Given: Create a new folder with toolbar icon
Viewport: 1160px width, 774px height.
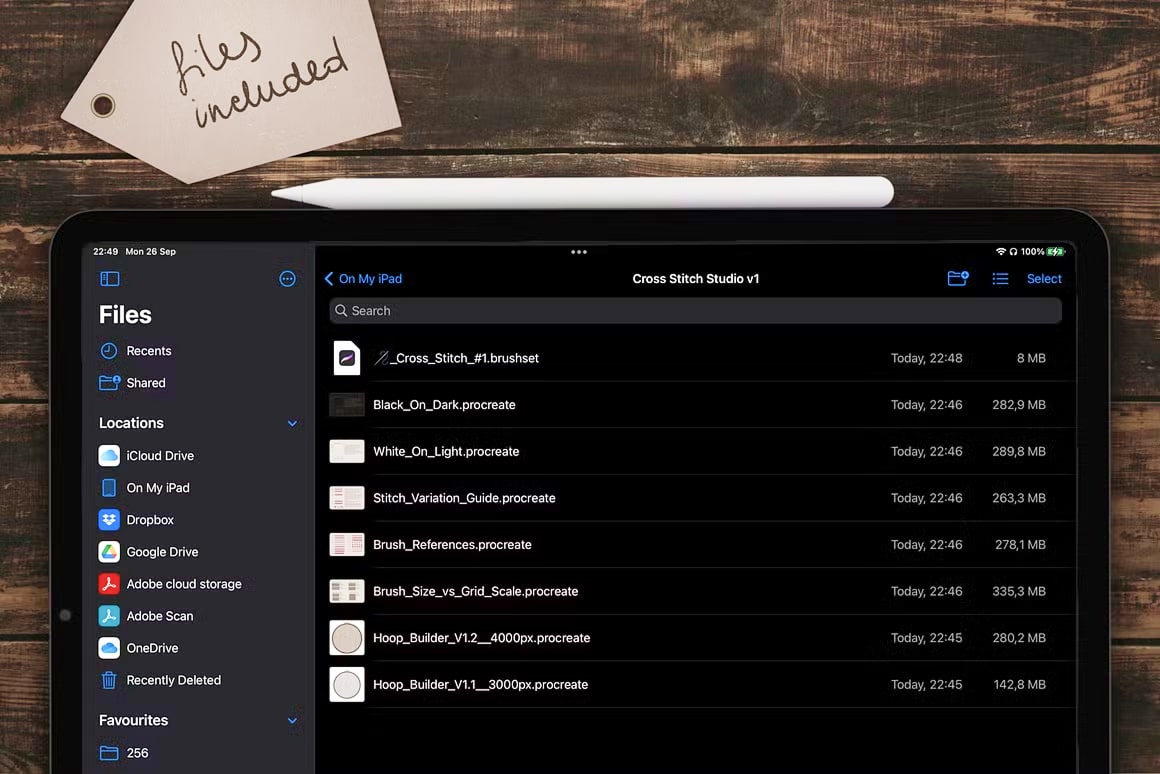Looking at the screenshot, I should point(958,278).
